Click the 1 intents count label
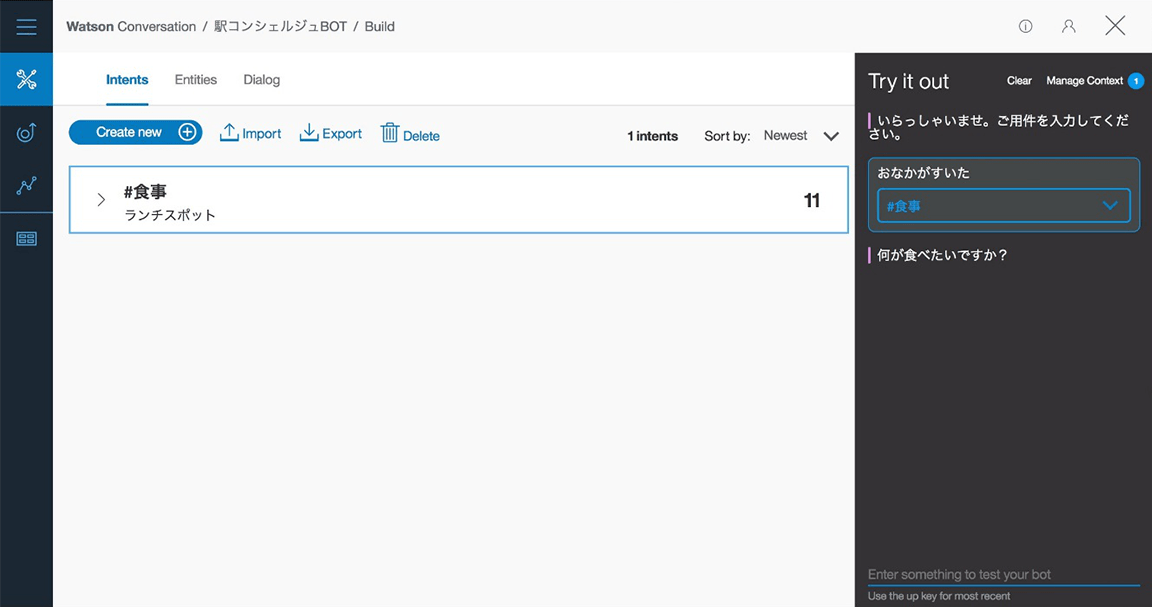Screen dimensions: 1152x607 click(x=652, y=136)
